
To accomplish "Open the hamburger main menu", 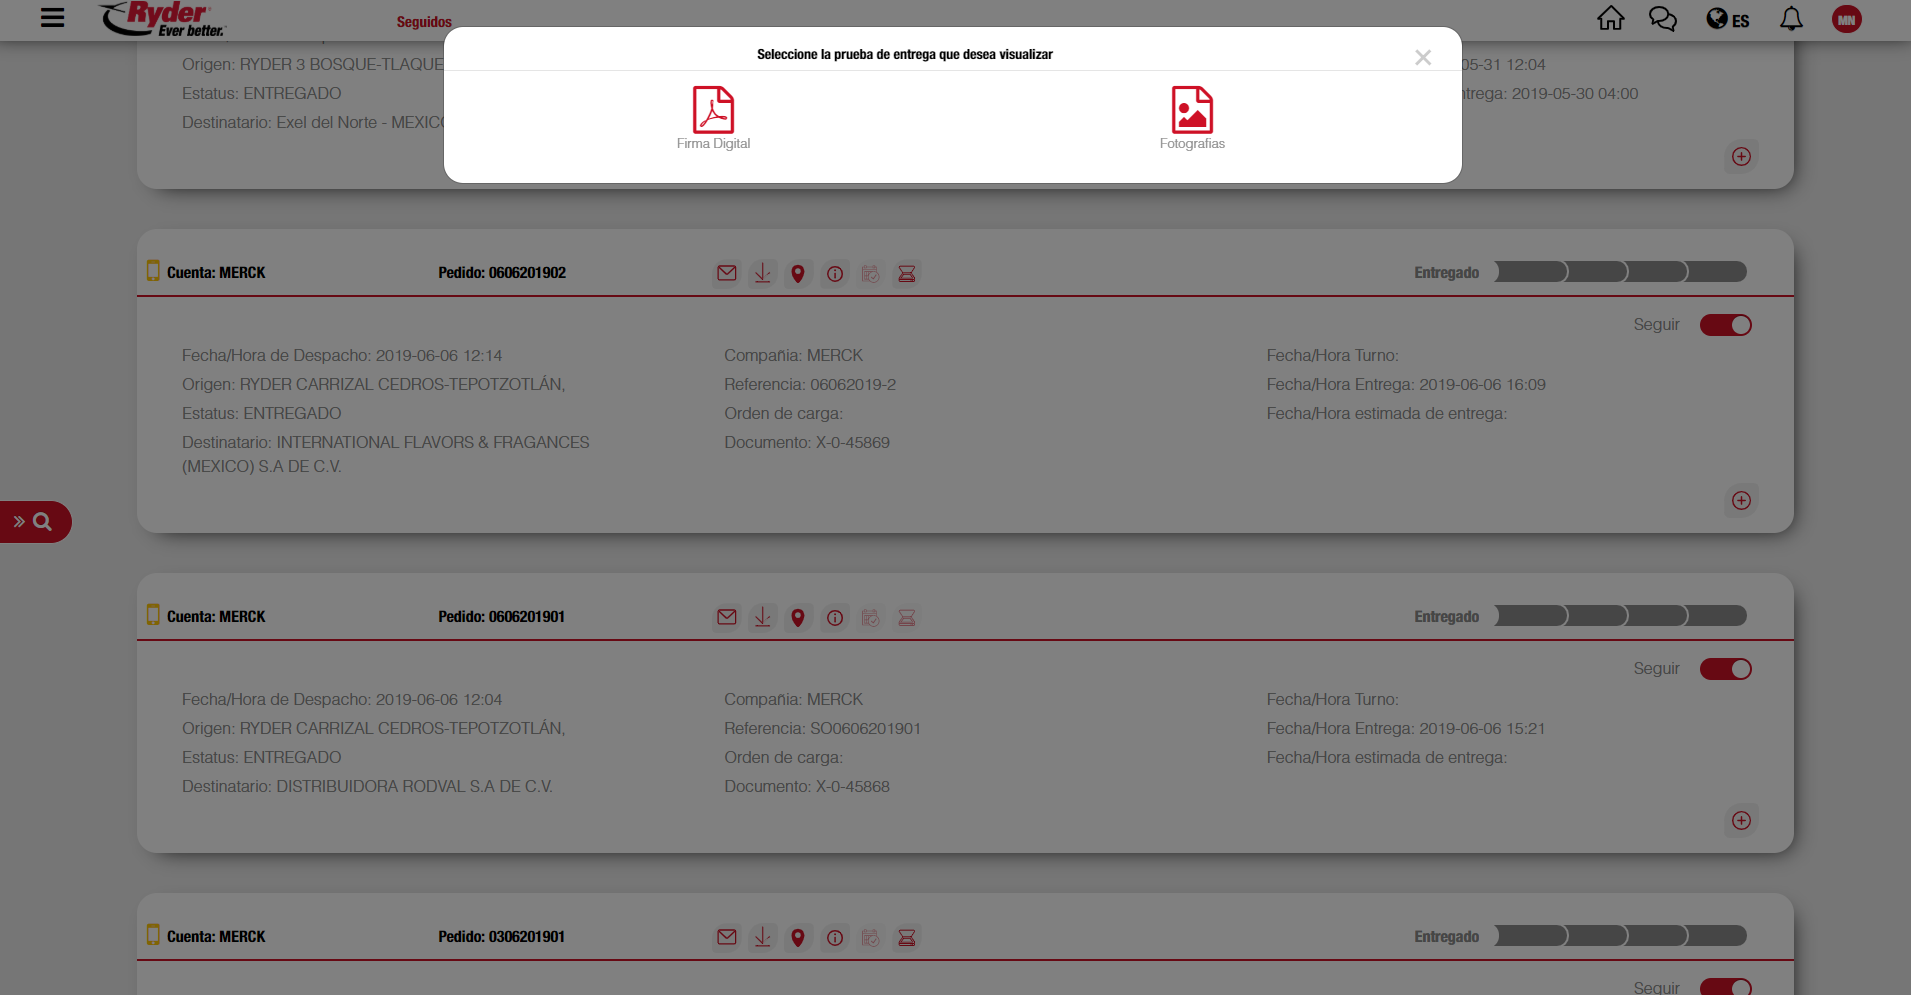I will tap(52, 18).
